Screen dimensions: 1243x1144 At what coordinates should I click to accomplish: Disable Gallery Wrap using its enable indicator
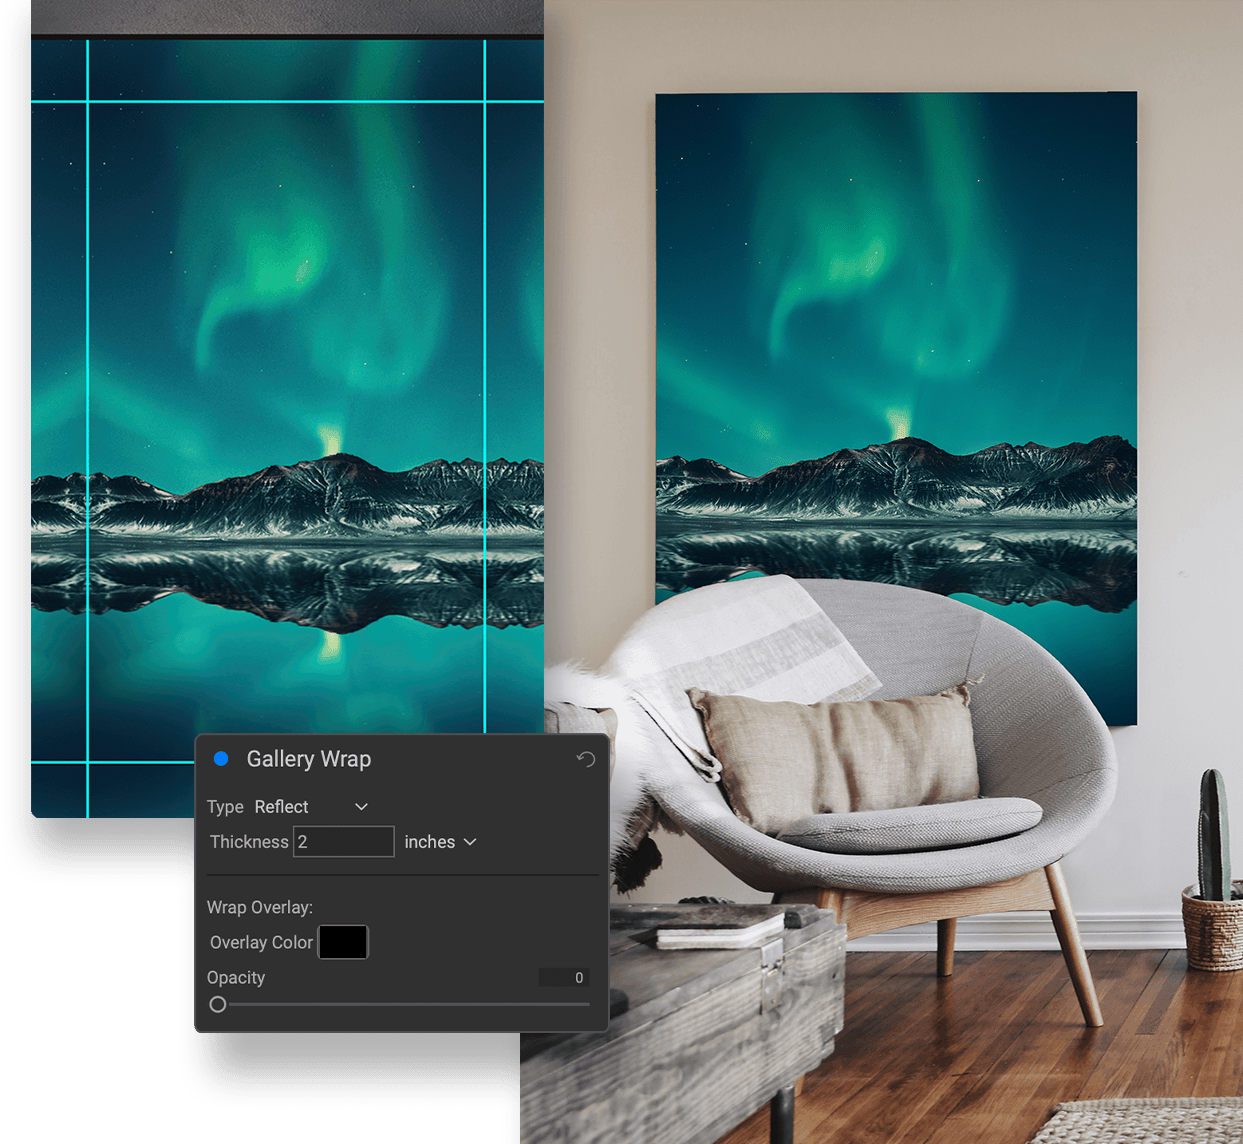point(220,759)
